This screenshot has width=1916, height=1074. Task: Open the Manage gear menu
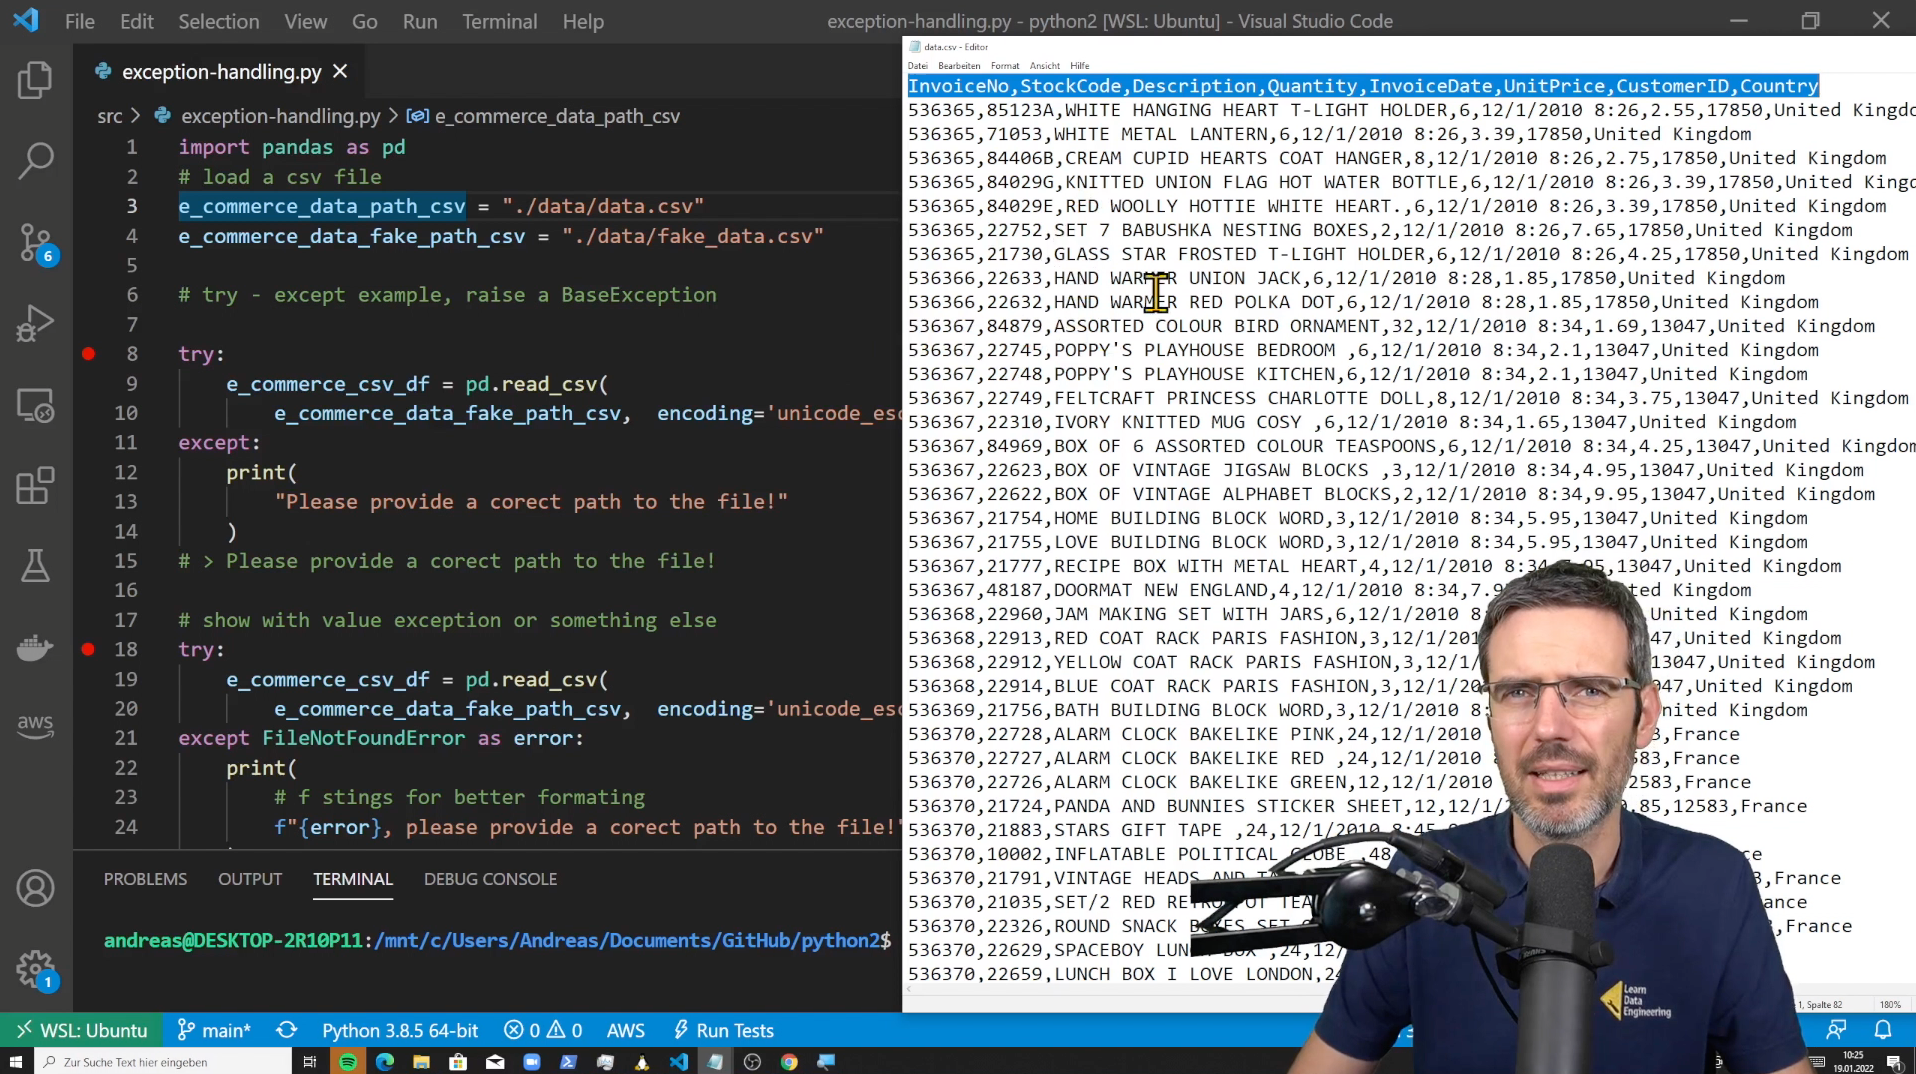35,969
